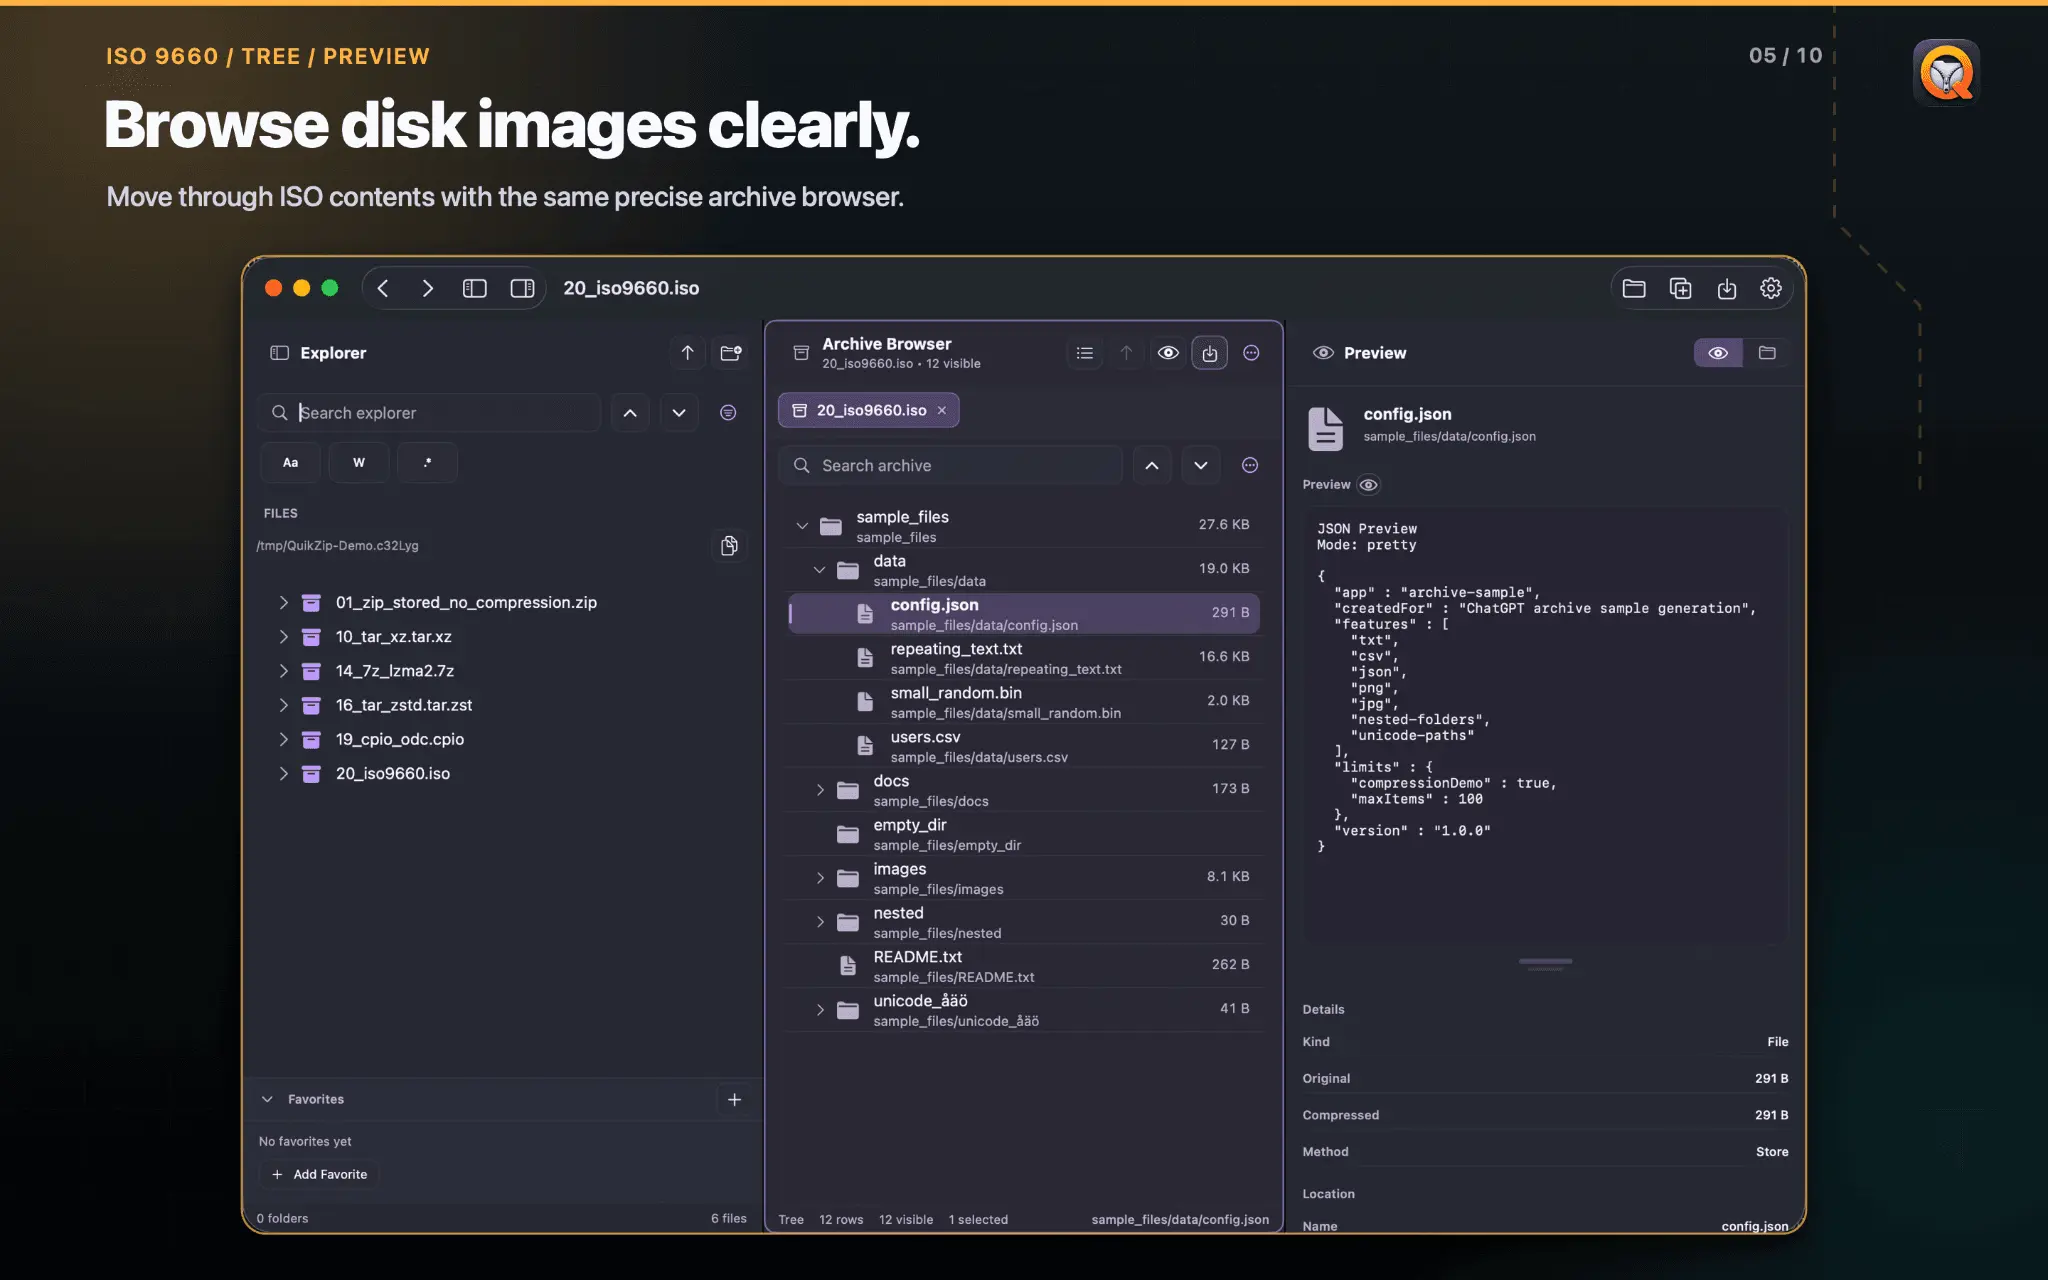Open settings gear in title bar
This screenshot has height=1280, width=2048.
pos(1771,288)
